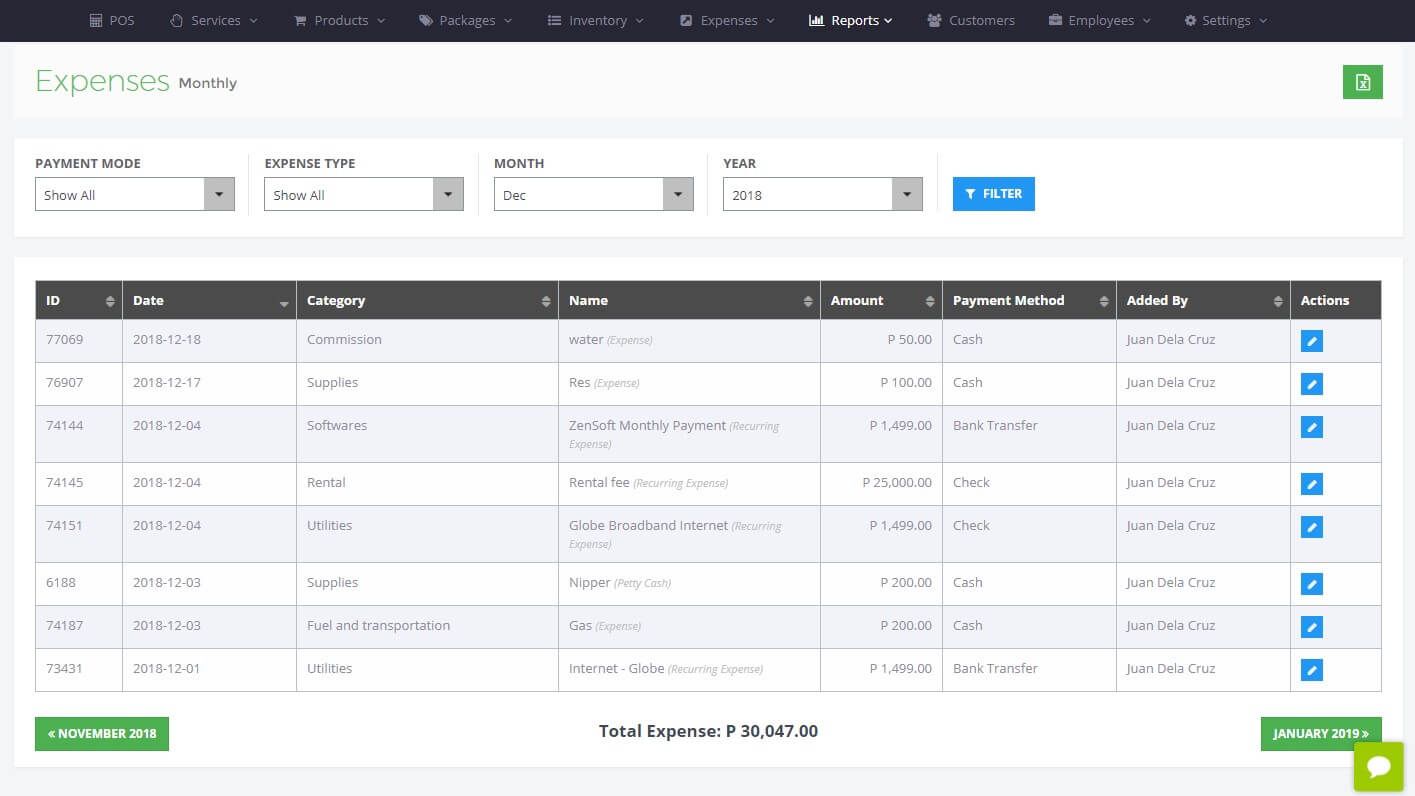This screenshot has height=796, width=1415.
Task: Expand the Packages menu
Action: pos(466,20)
